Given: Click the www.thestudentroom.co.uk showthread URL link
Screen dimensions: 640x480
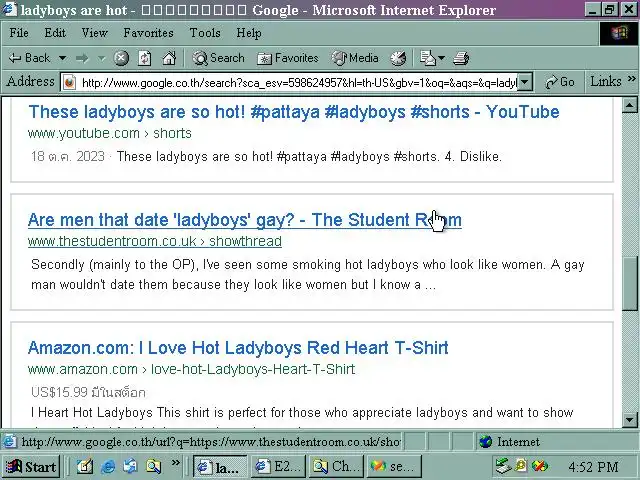Looking at the screenshot, I should (155, 241).
